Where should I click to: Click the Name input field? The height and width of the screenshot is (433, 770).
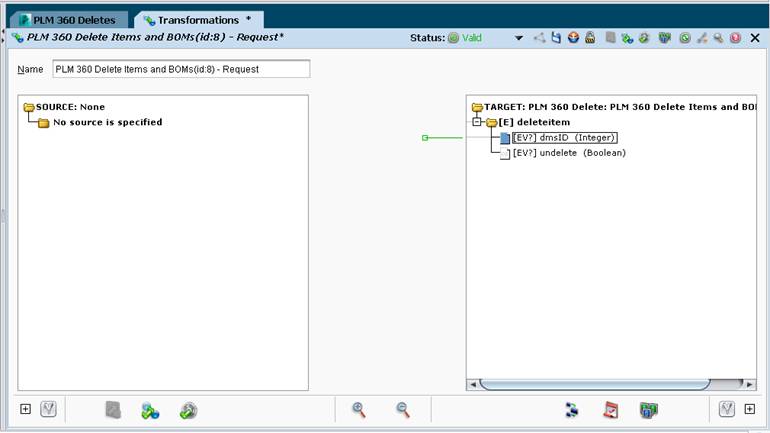click(x=181, y=69)
